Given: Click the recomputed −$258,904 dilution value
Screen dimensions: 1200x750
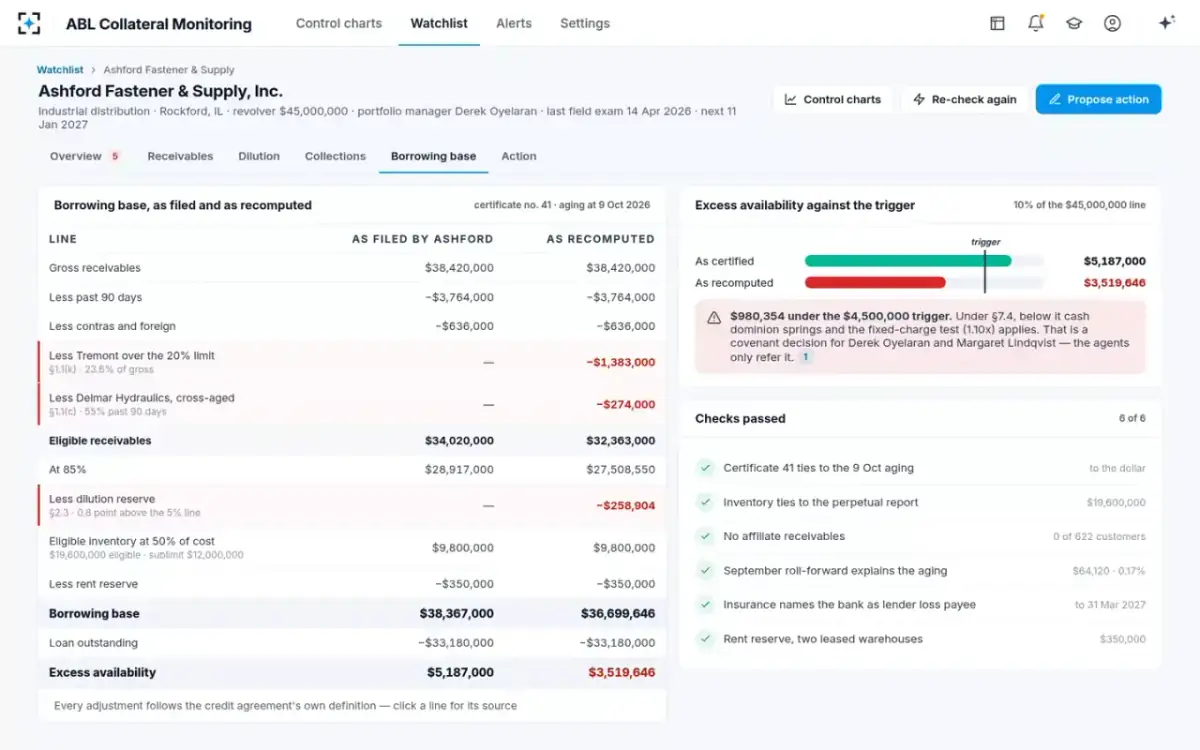Looking at the screenshot, I should [626, 505].
